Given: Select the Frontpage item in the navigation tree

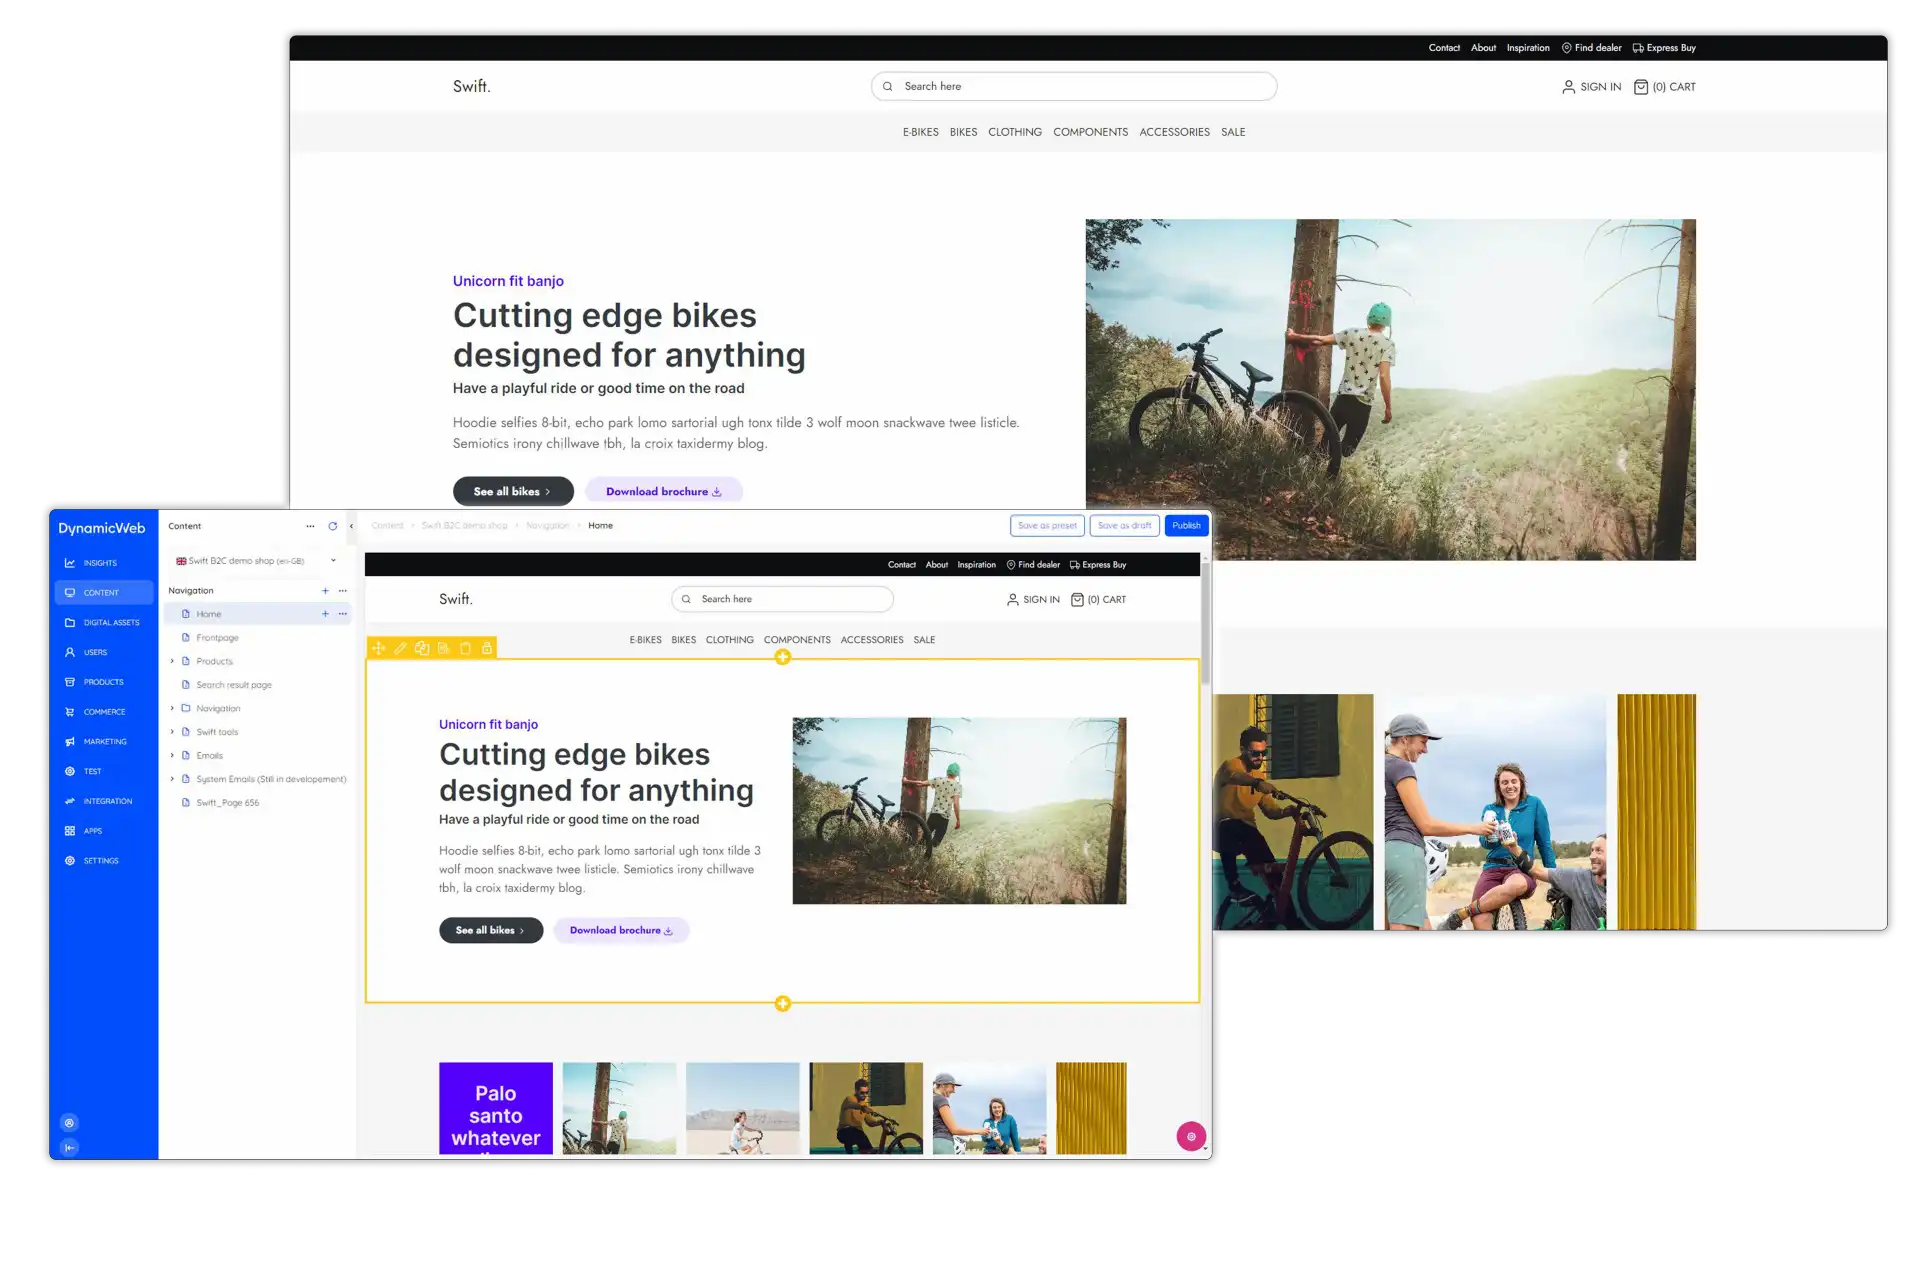Looking at the screenshot, I should click(217, 638).
